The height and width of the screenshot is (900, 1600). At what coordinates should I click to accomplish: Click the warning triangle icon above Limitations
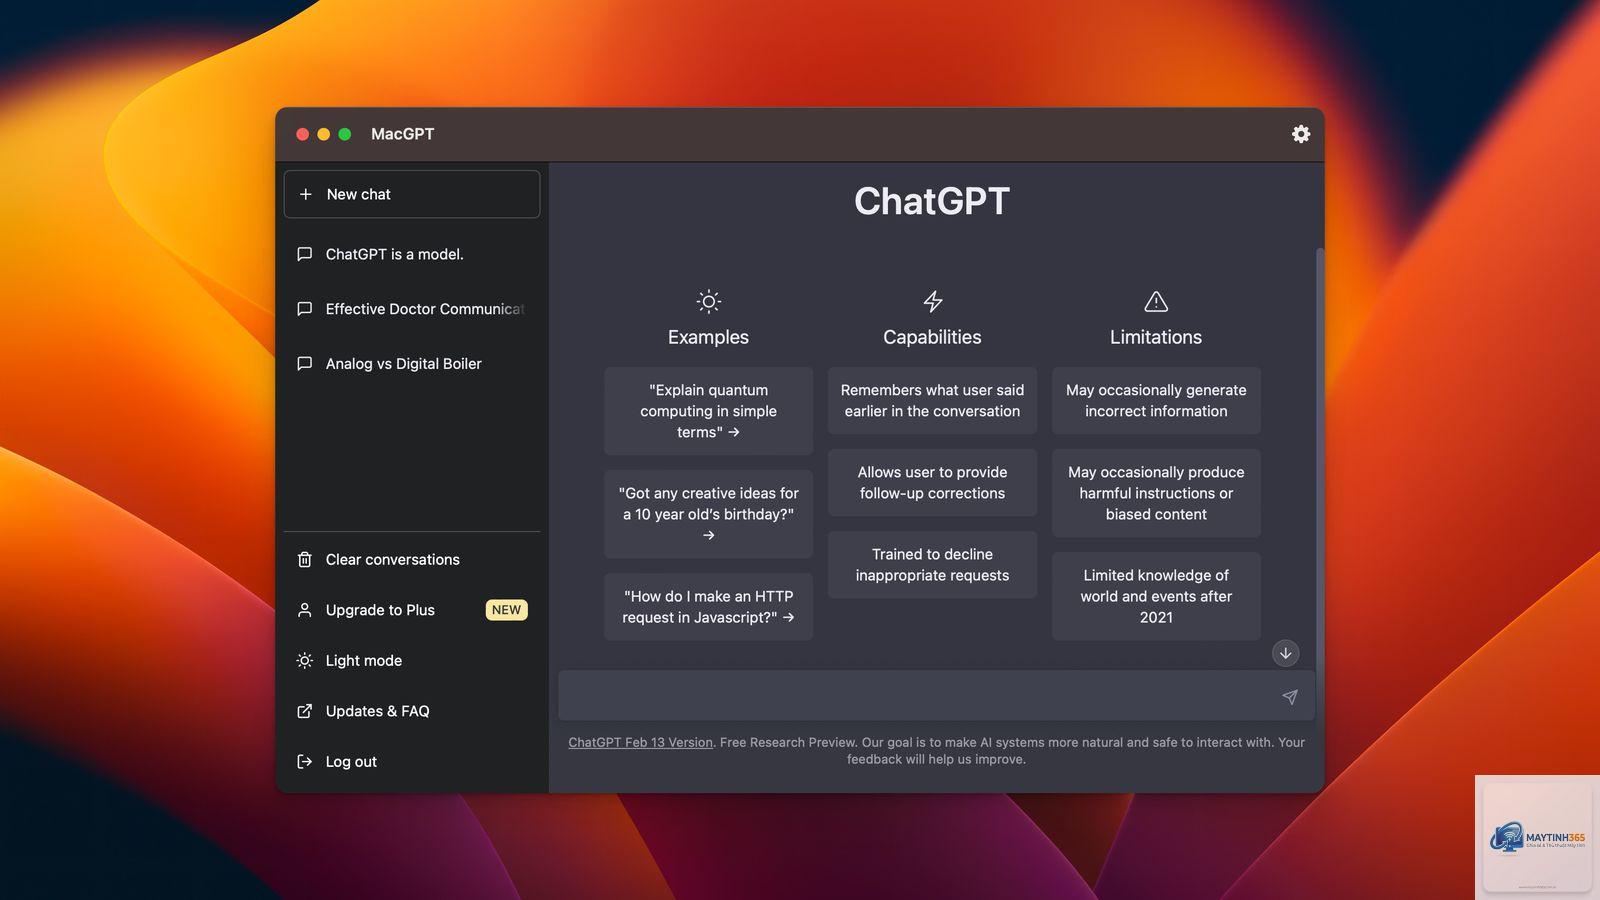pos(1156,301)
